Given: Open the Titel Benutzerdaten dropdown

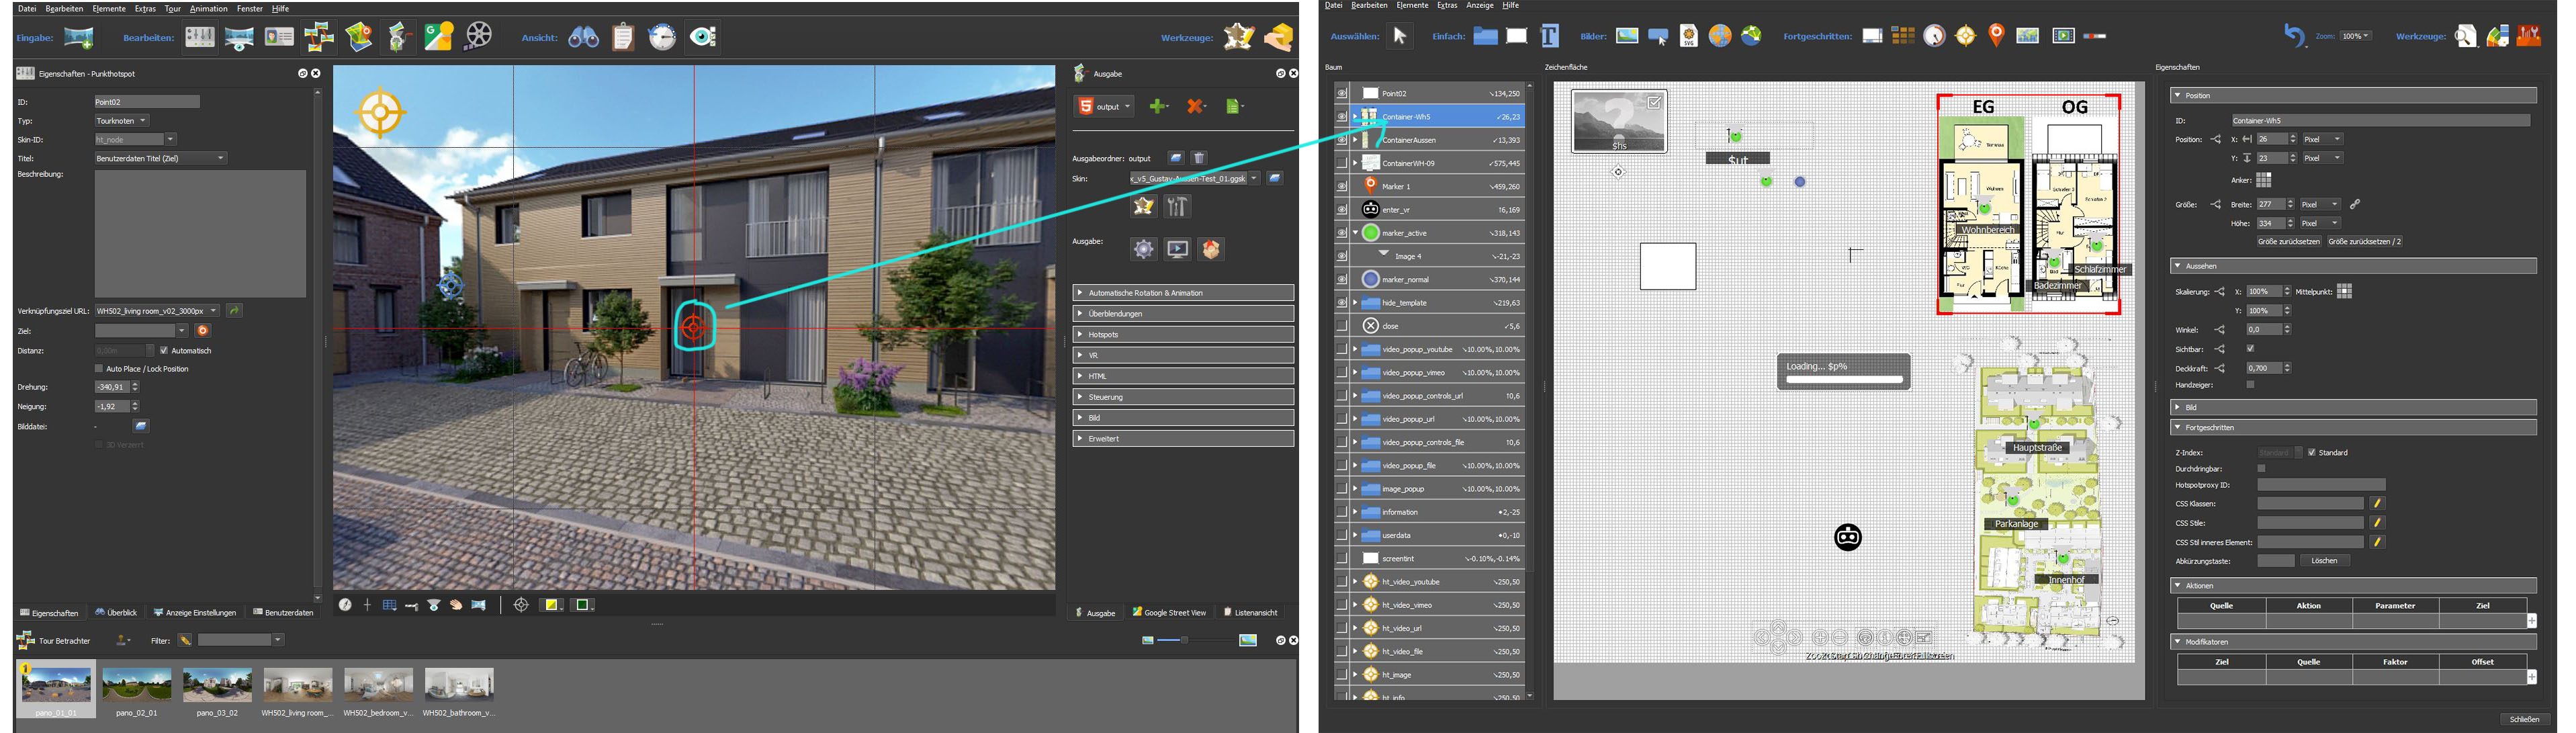Looking at the screenshot, I should [161, 158].
